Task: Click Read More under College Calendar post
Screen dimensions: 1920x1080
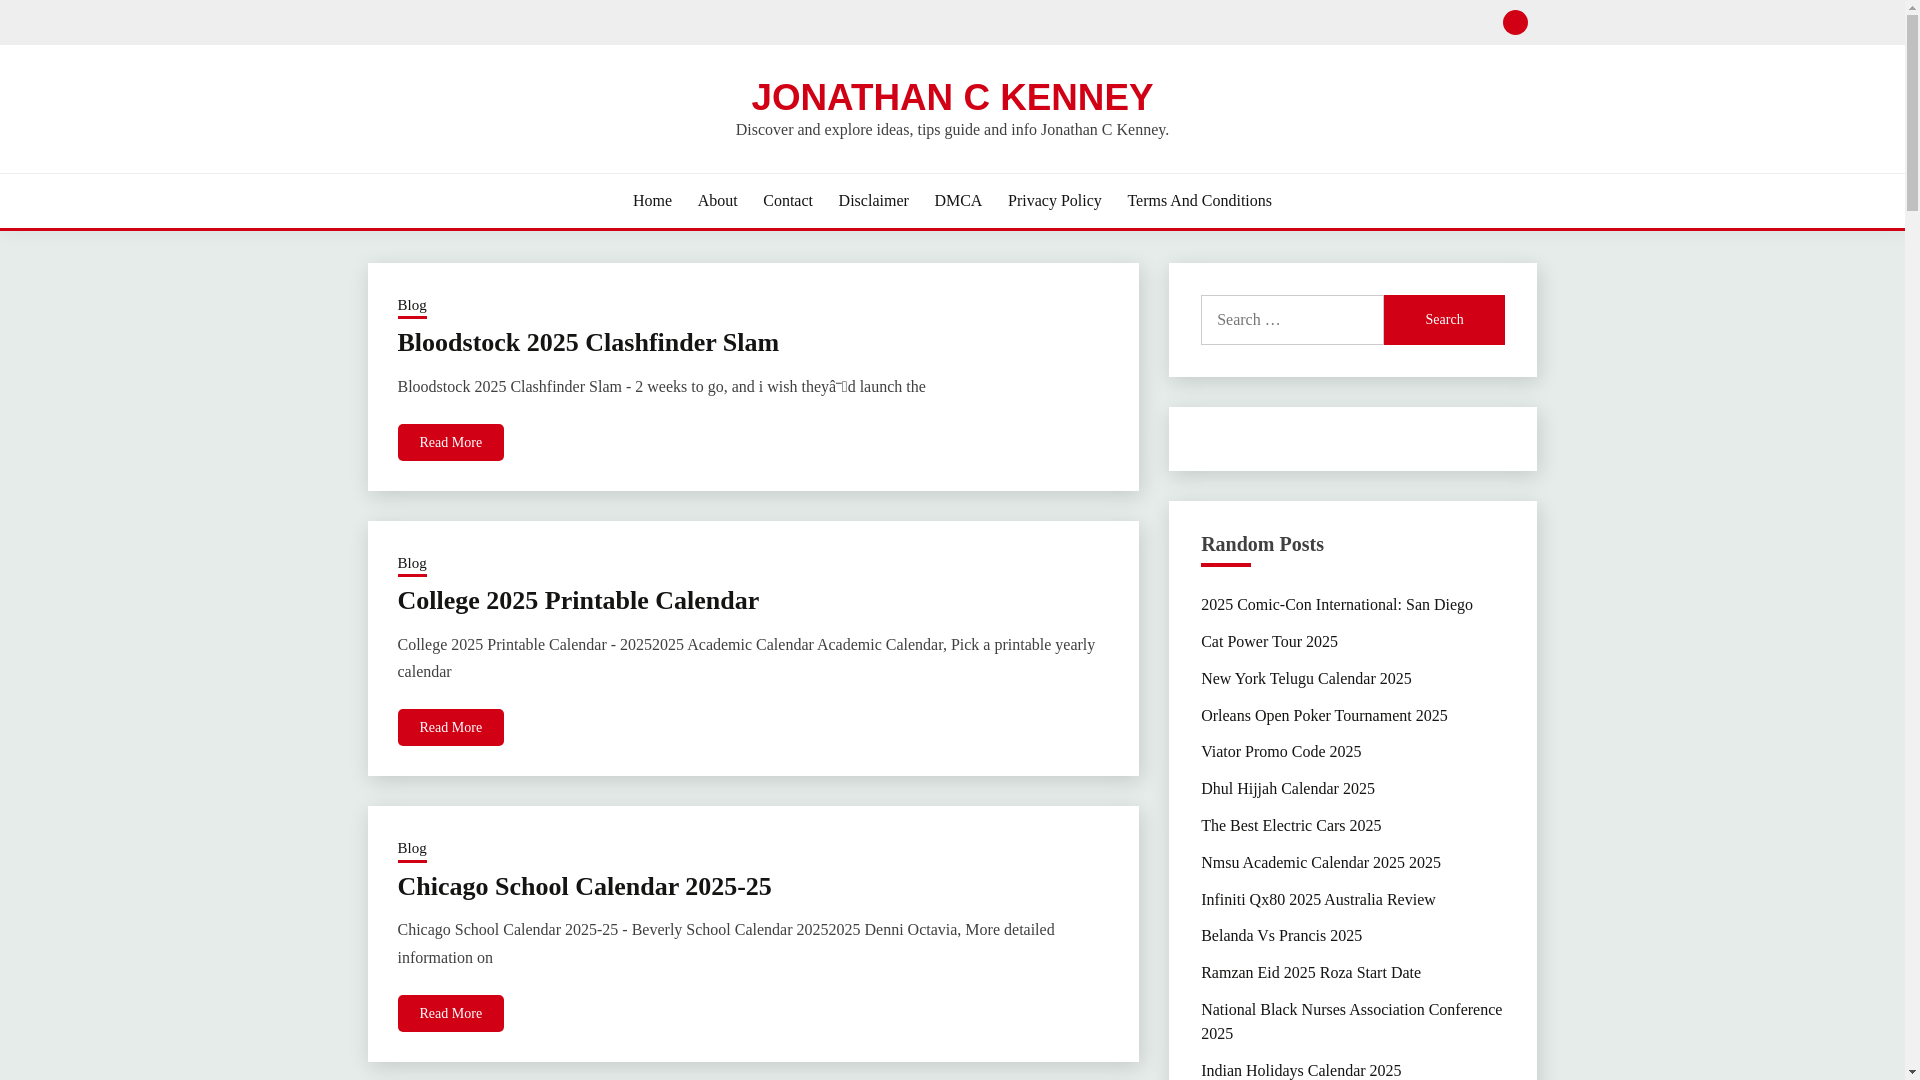Action: [x=450, y=727]
